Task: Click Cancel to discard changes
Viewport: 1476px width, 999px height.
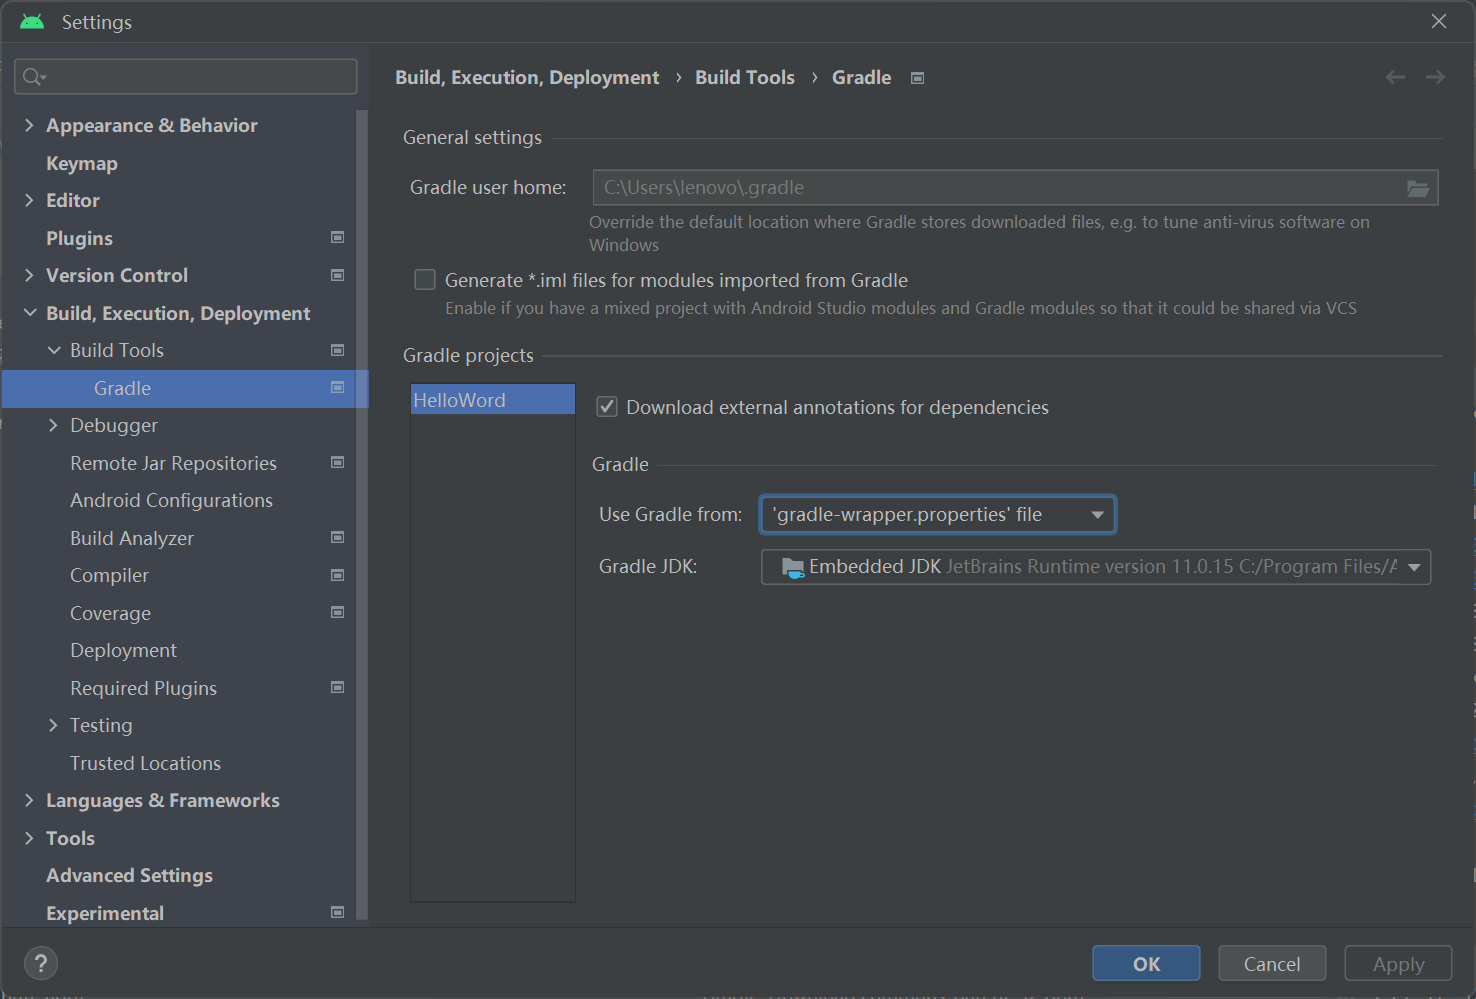Action: click(1272, 964)
